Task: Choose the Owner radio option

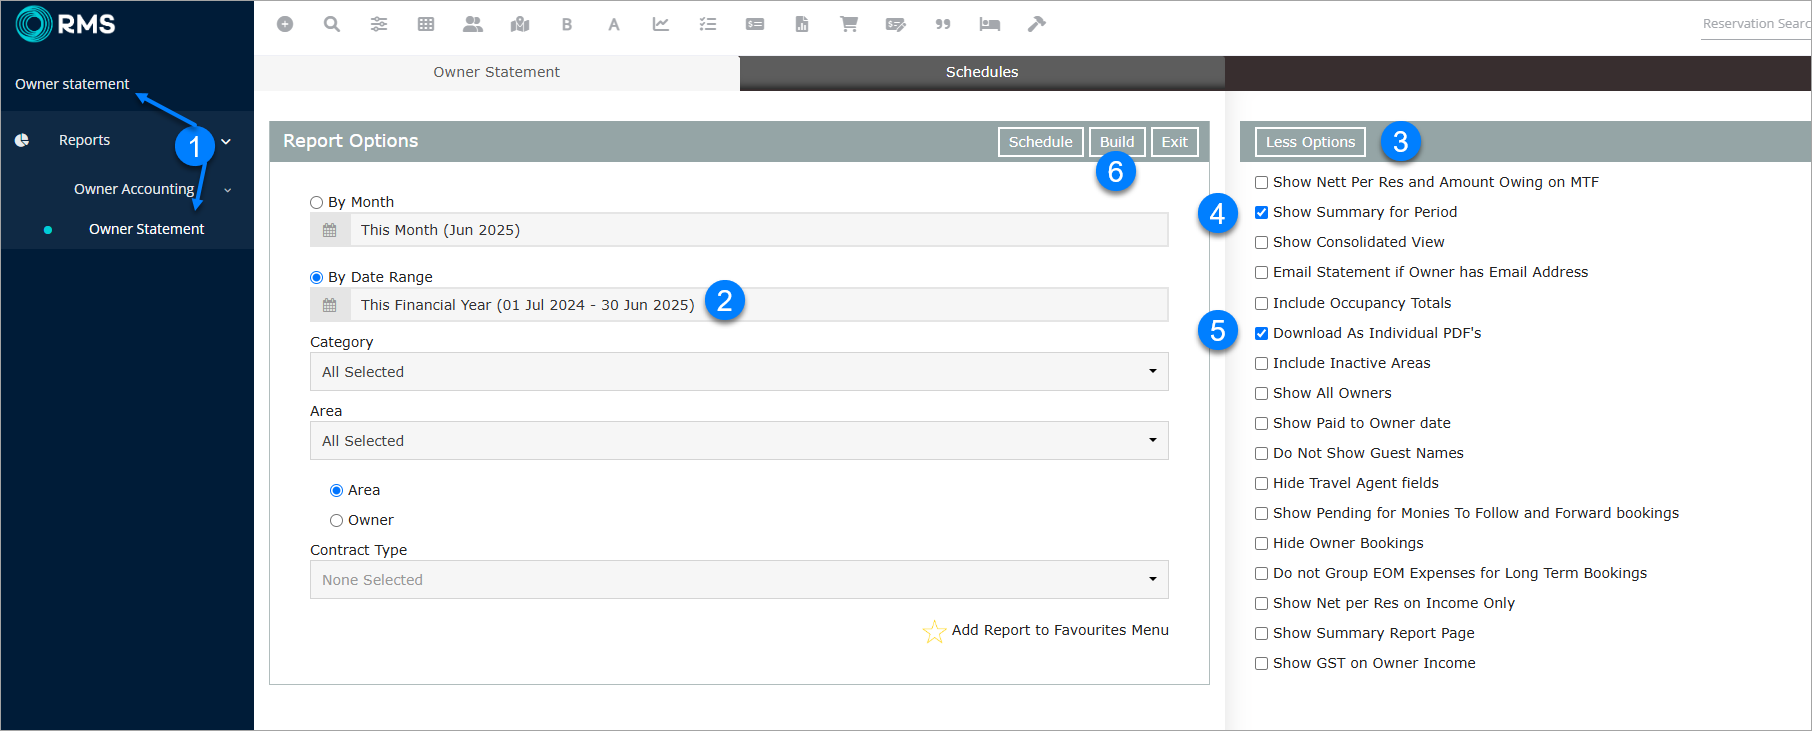Action: point(337,521)
